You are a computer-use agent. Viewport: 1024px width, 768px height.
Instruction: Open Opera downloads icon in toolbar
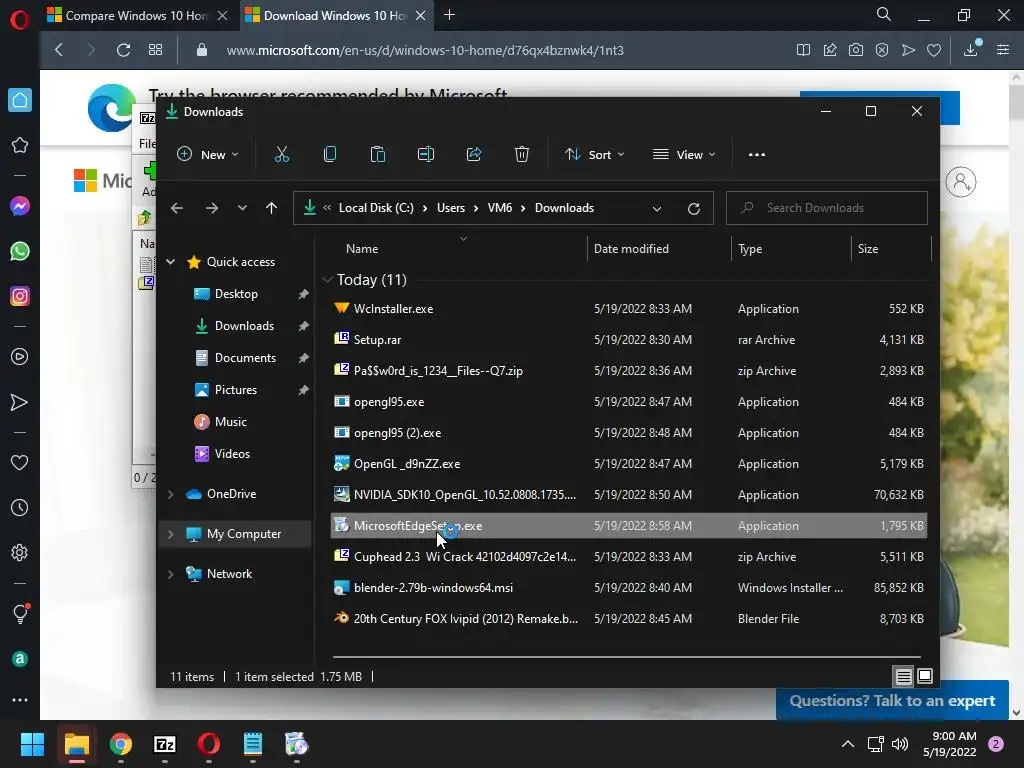(971, 50)
